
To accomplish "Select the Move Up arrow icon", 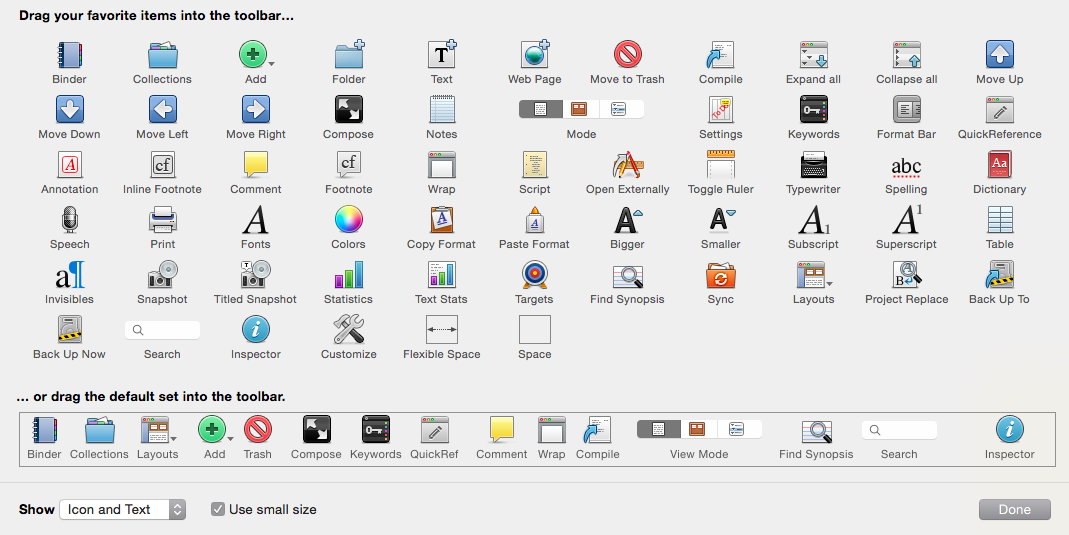I will point(999,55).
